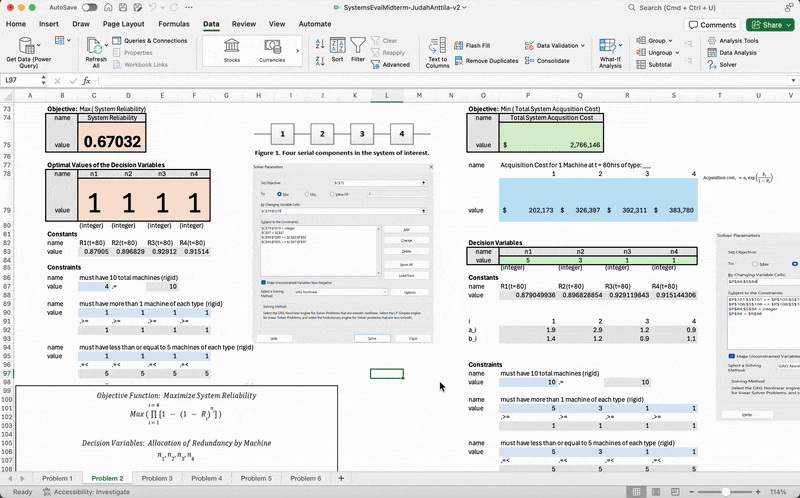Click Refresh All icon
The image size is (800, 498).
click(x=94, y=45)
